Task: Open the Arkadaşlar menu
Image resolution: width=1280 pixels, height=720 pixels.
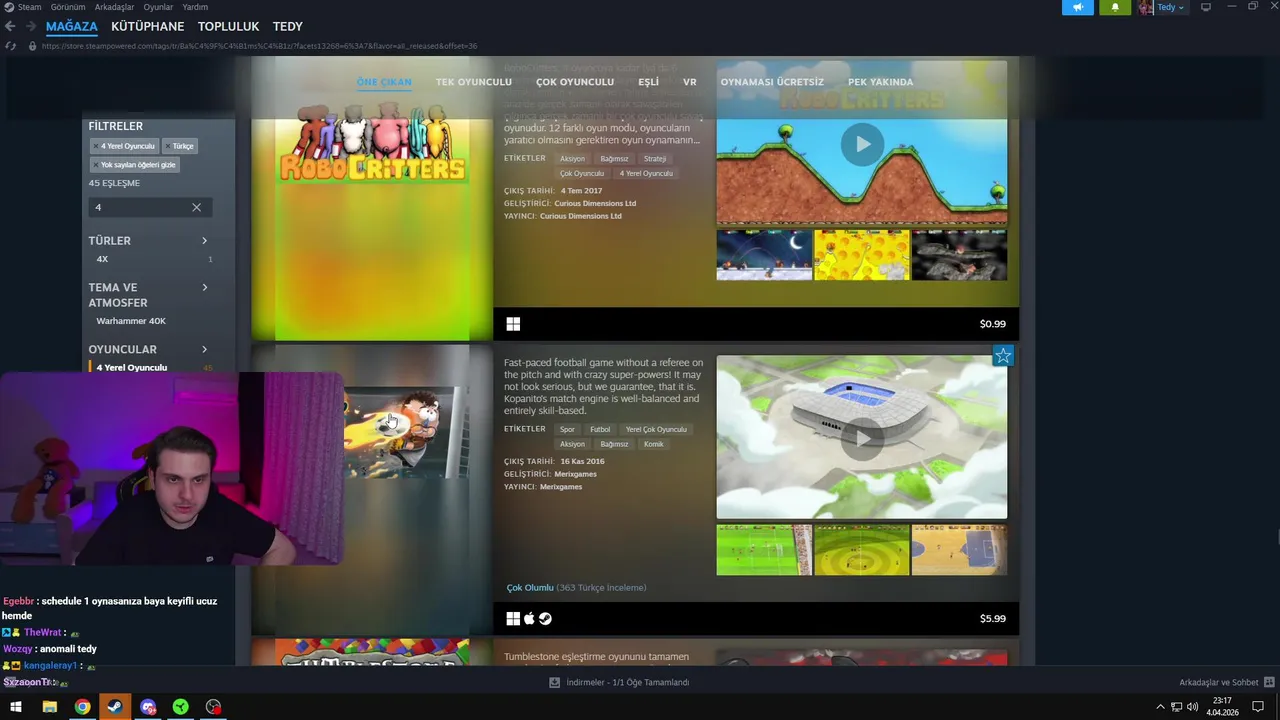Action: click(114, 7)
